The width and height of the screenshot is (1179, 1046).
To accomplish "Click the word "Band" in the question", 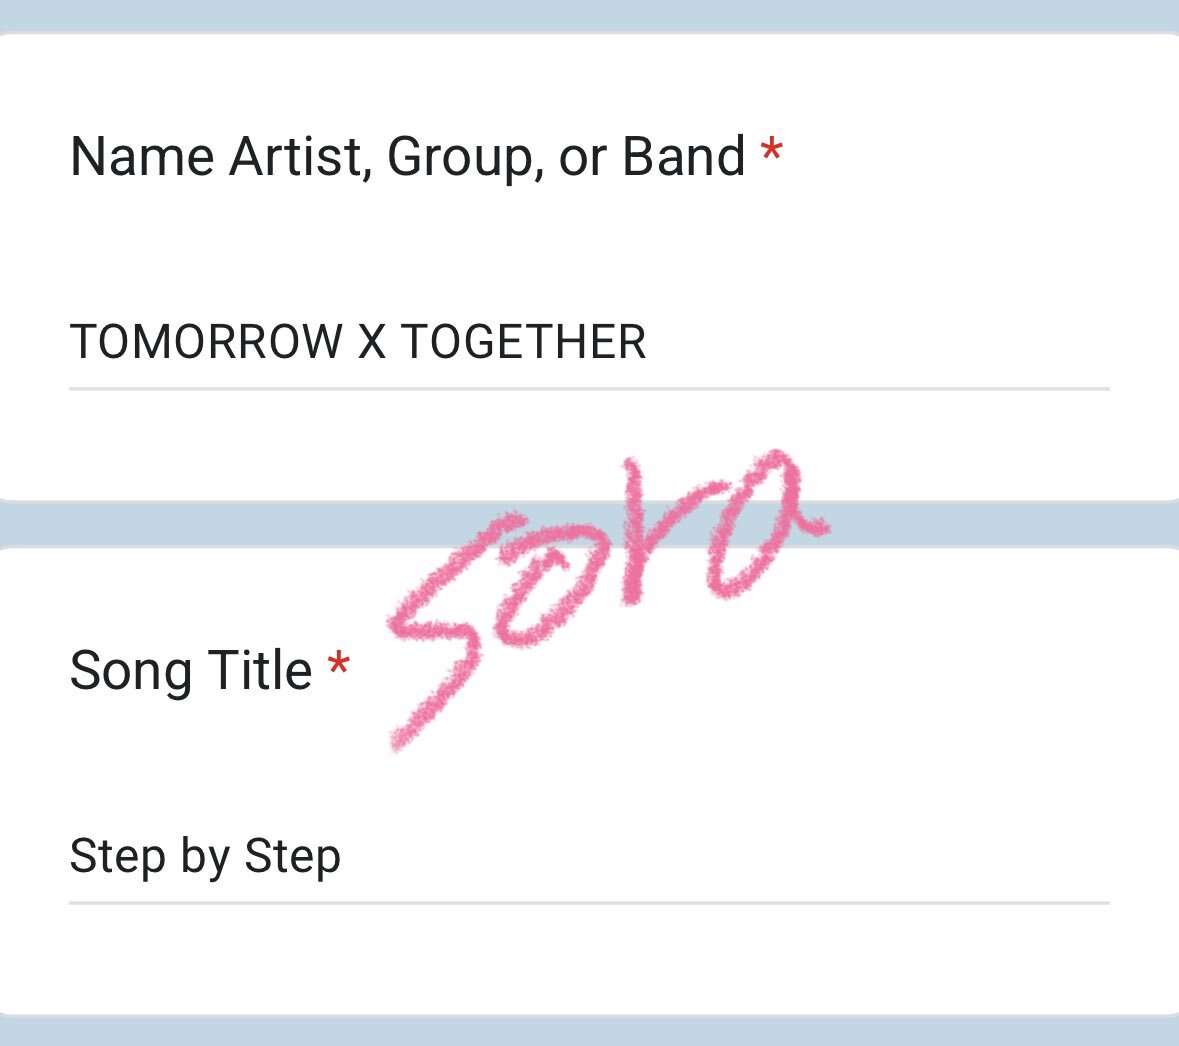I will point(683,156).
